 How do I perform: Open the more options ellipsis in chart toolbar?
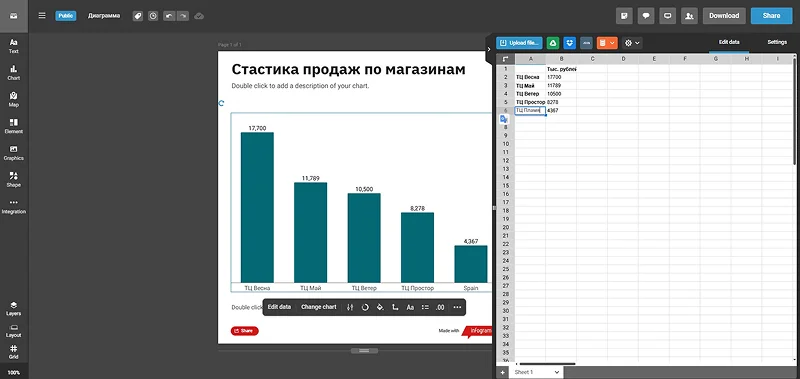pyautogui.click(x=457, y=307)
